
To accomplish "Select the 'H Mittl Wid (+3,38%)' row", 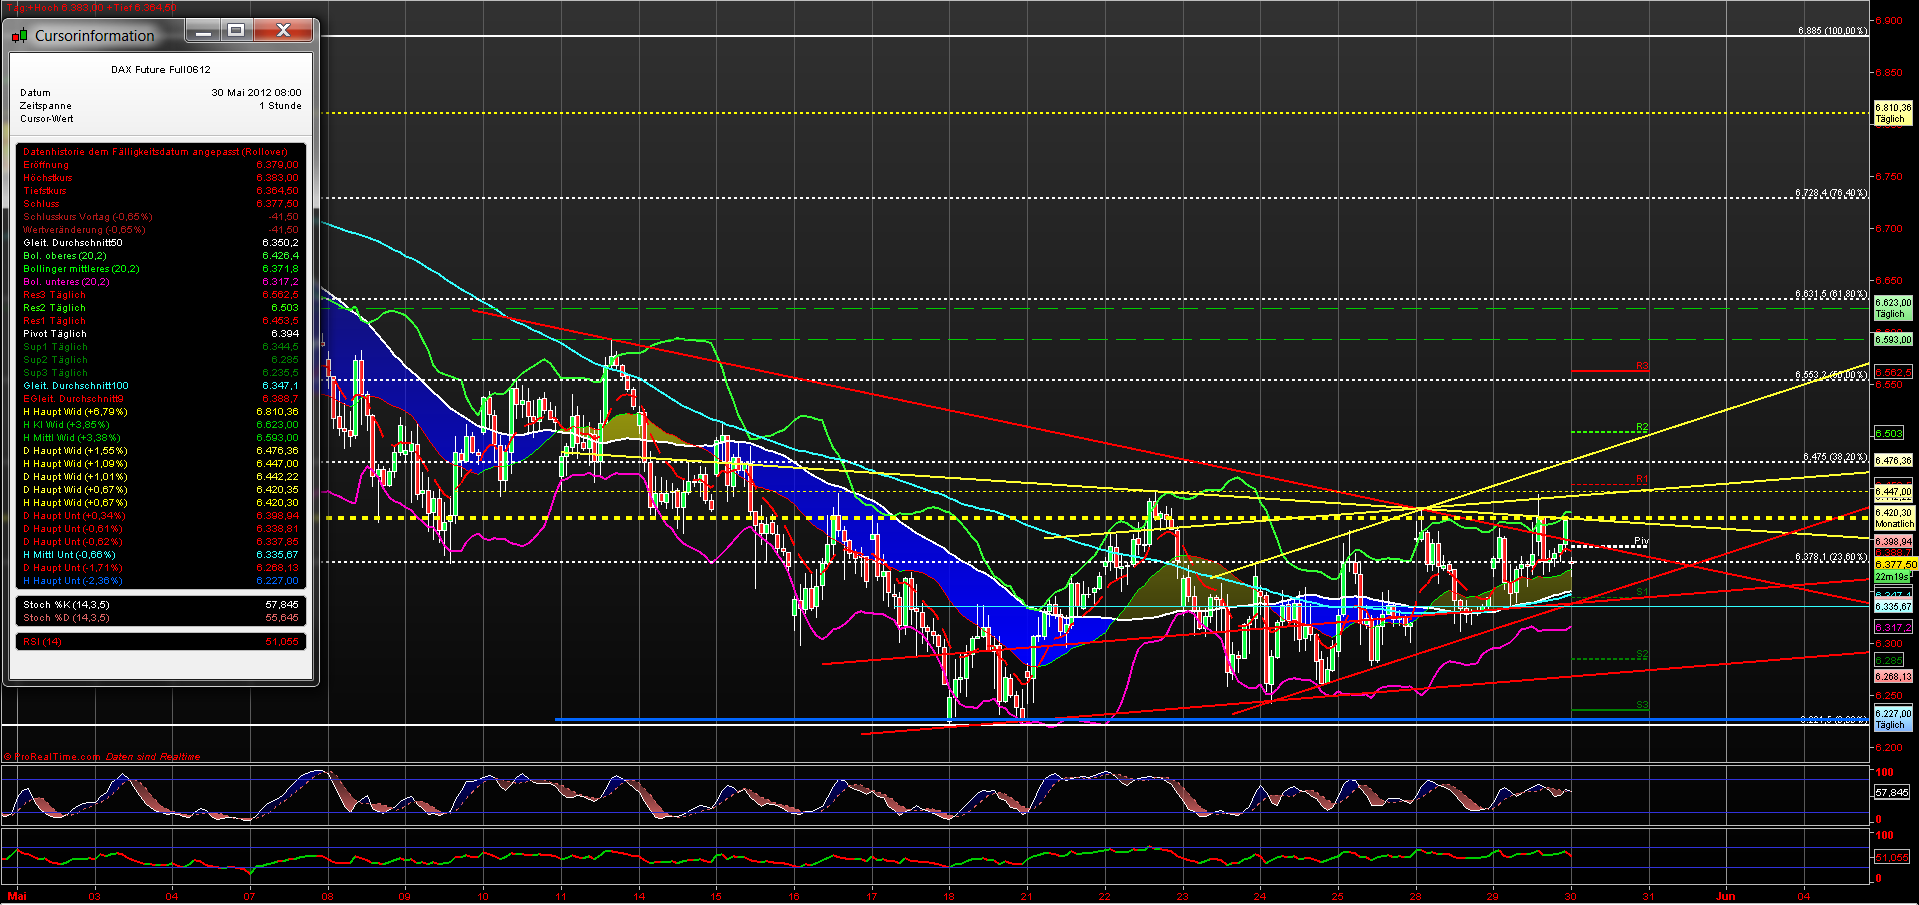I will tap(160, 438).
